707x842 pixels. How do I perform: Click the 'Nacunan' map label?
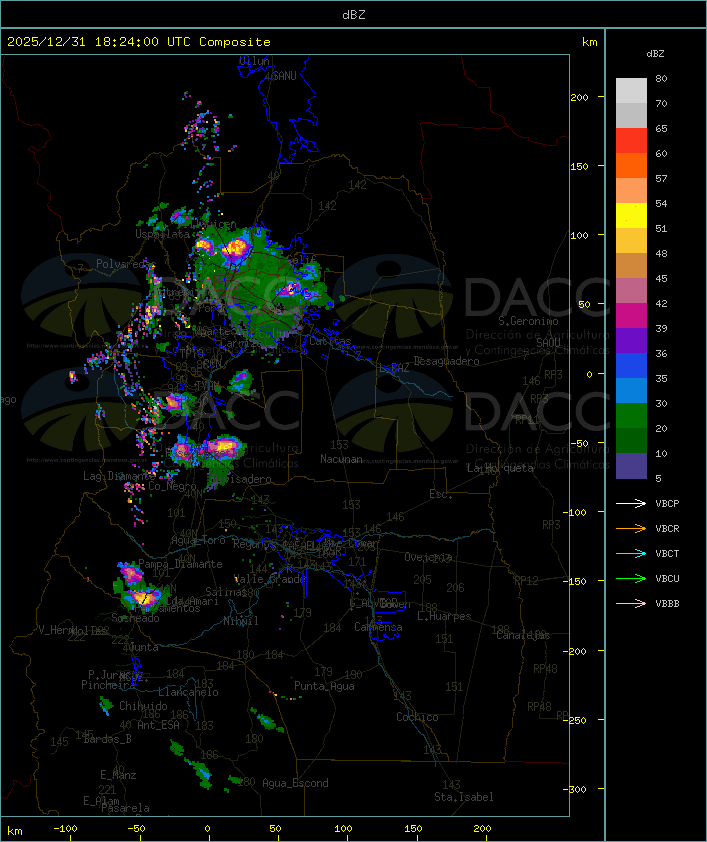click(x=341, y=459)
